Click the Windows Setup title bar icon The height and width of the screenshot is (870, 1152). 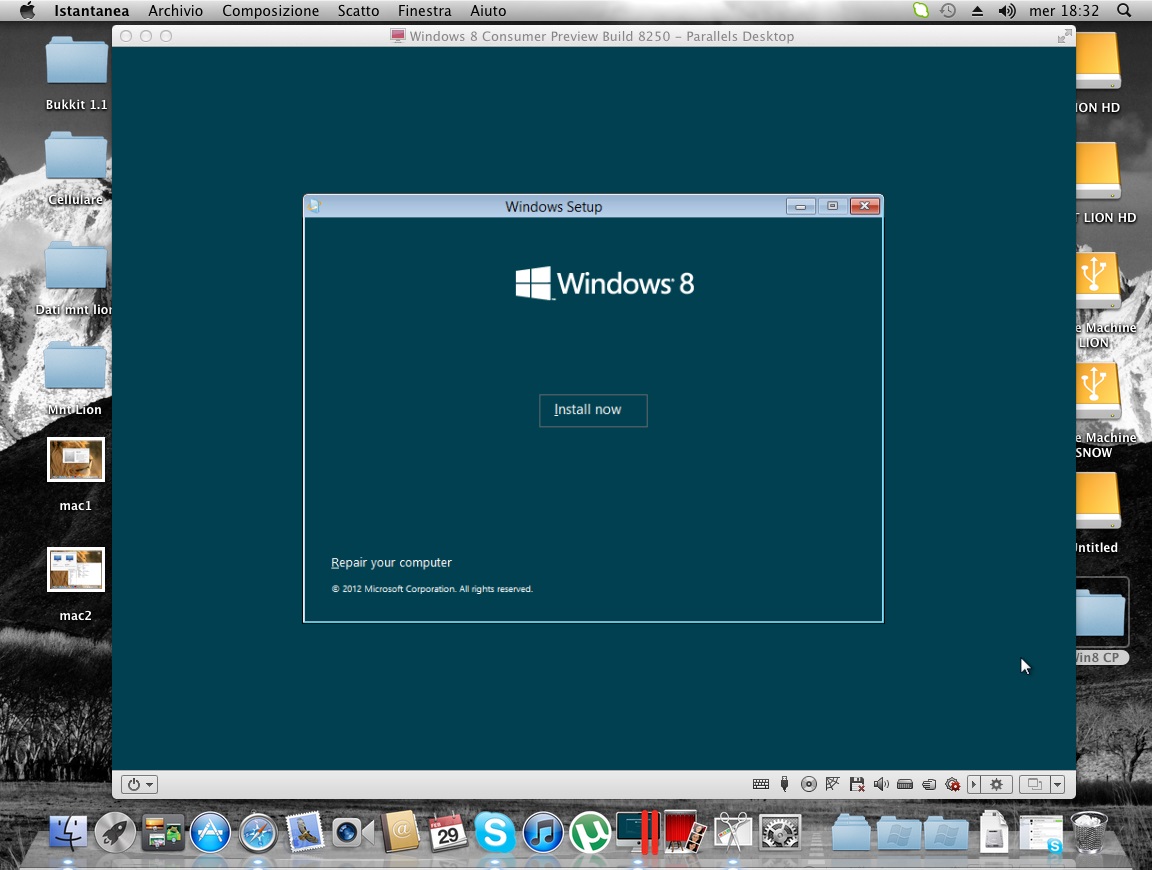[x=314, y=206]
